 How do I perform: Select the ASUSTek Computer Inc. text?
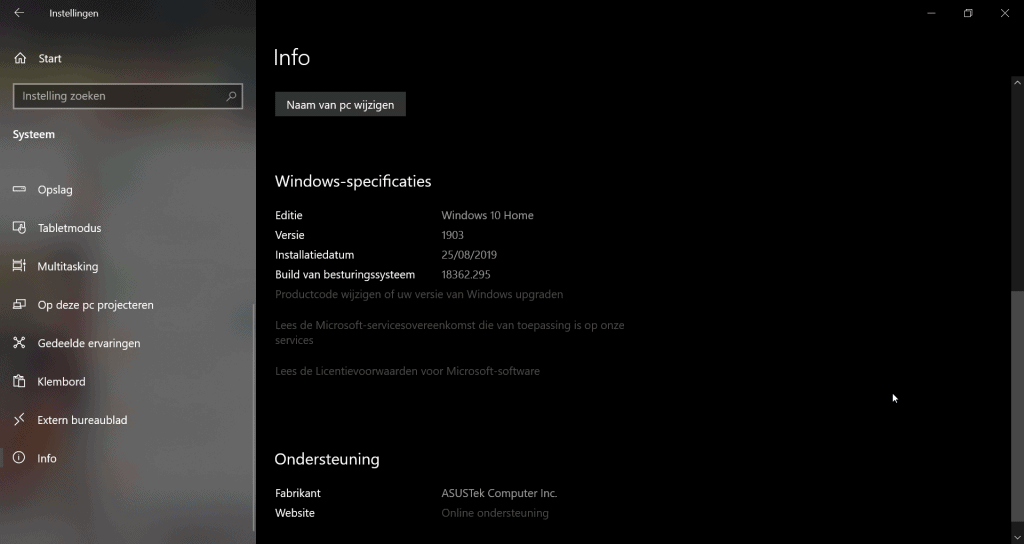[499, 493]
